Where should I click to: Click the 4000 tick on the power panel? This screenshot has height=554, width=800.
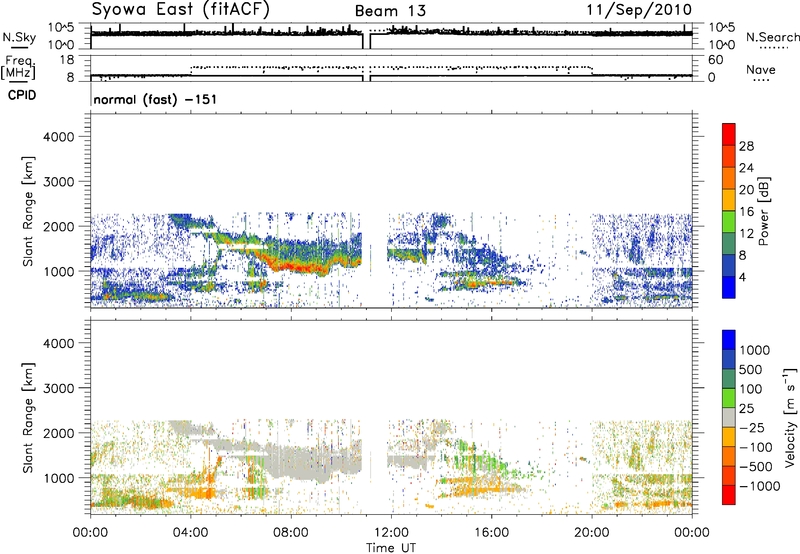pos(59,137)
